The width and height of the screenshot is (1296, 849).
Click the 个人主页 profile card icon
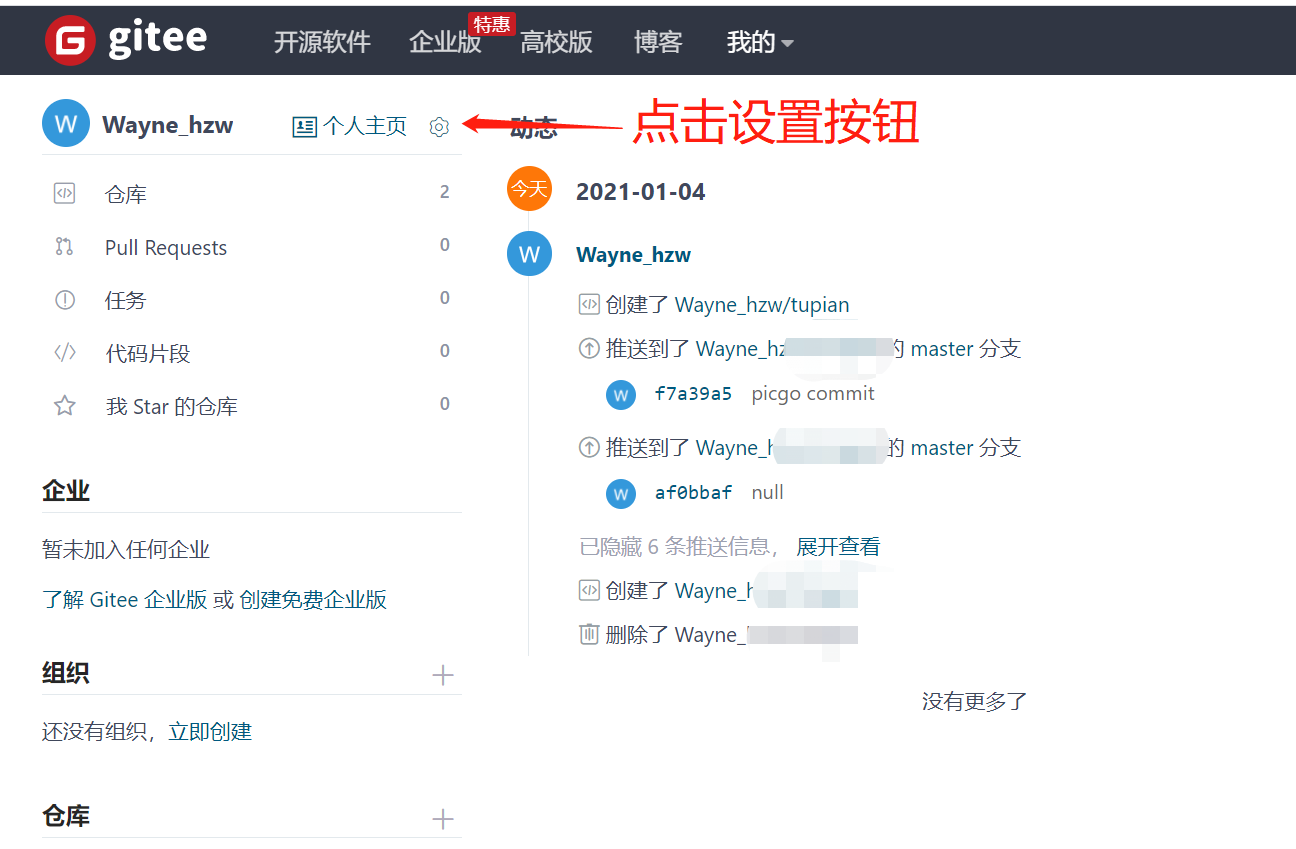click(303, 126)
